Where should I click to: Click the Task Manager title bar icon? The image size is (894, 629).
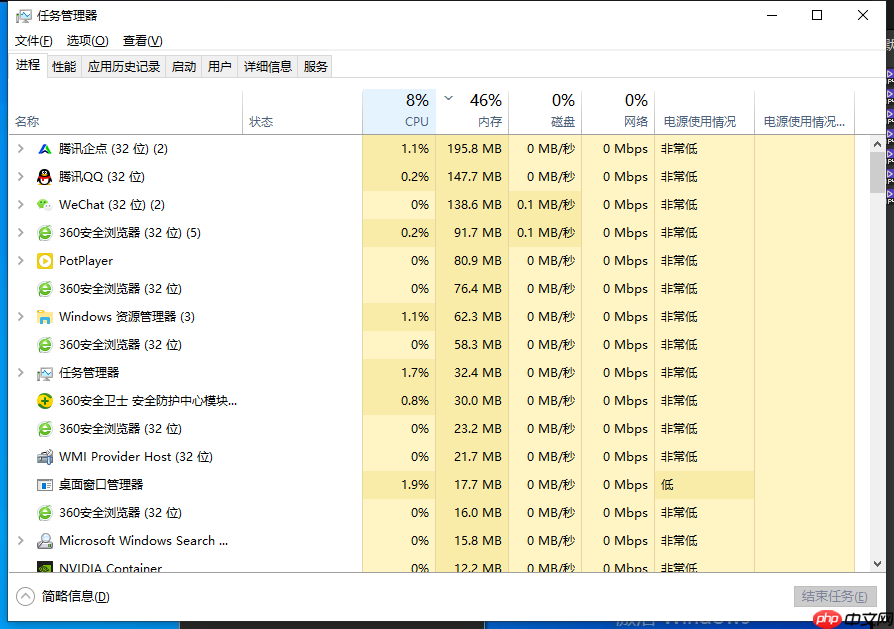coord(23,15)
